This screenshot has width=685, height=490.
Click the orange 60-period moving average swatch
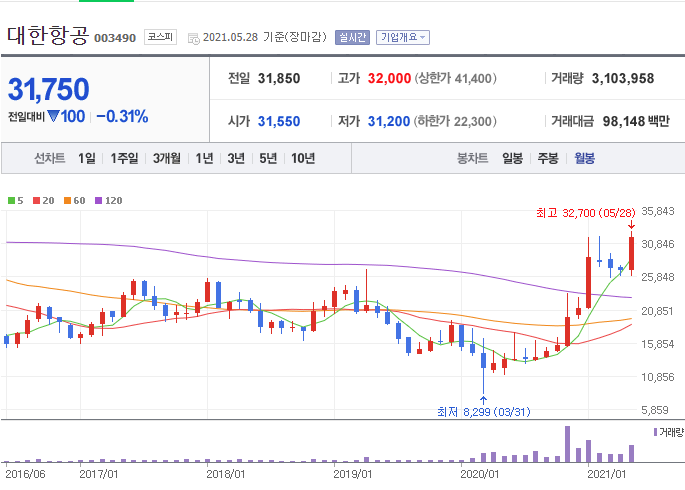67,200
